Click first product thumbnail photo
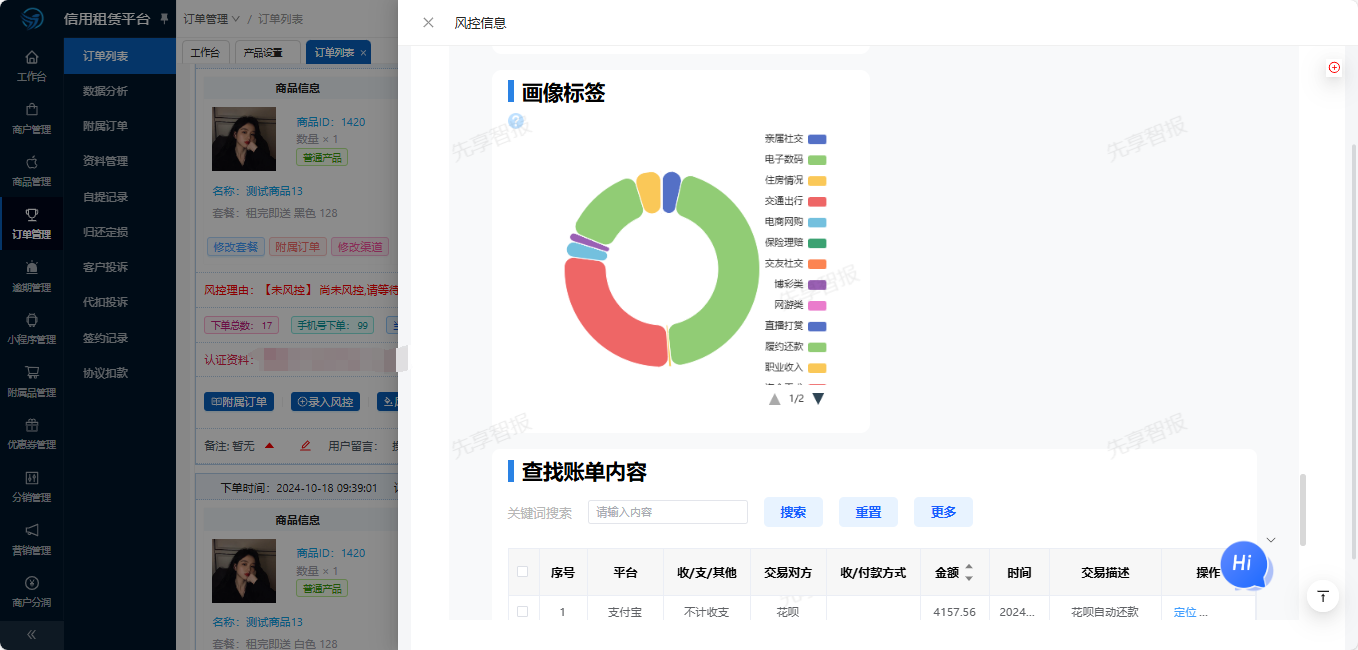Screen dimensions: 1358x650 [244, 139]
